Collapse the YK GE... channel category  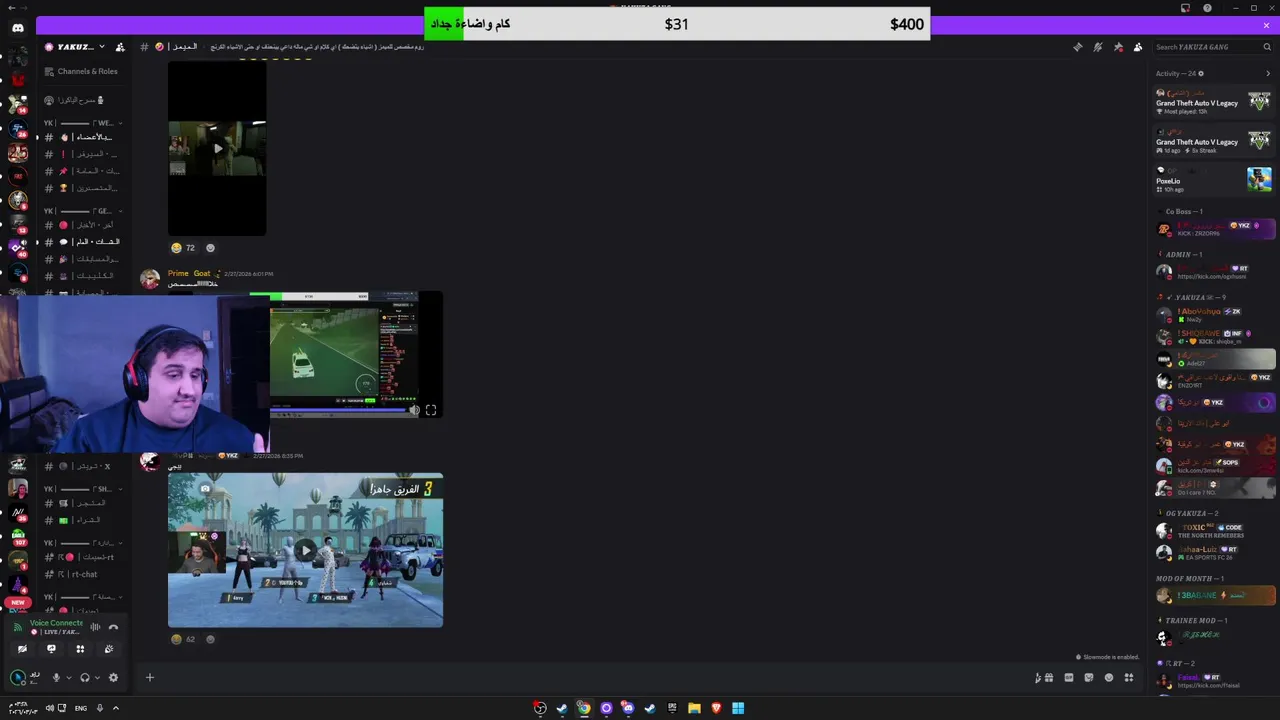83,211
